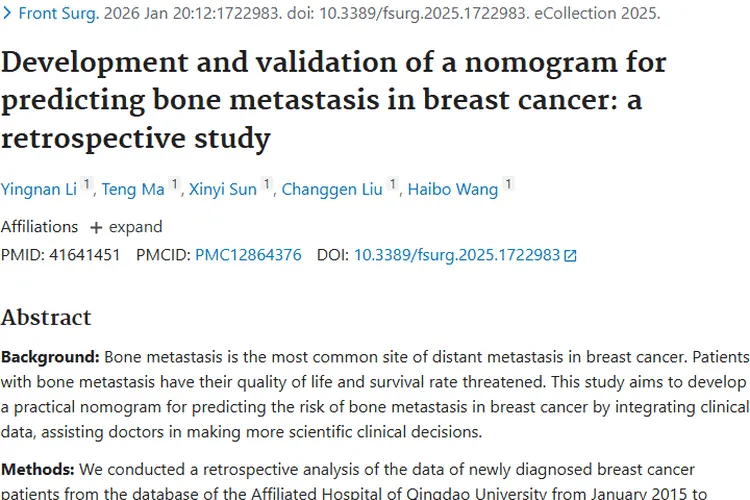Show affiliation 1 superscript for Yingnan Li
The image size is (750, 500).
click(87, 184)
